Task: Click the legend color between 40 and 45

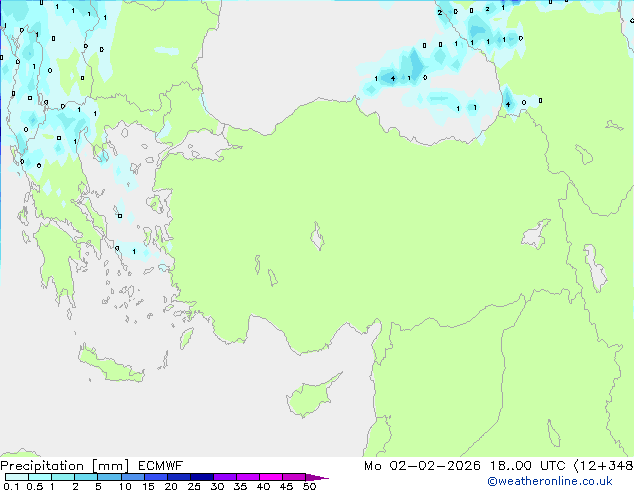Action: click(273, 478)
